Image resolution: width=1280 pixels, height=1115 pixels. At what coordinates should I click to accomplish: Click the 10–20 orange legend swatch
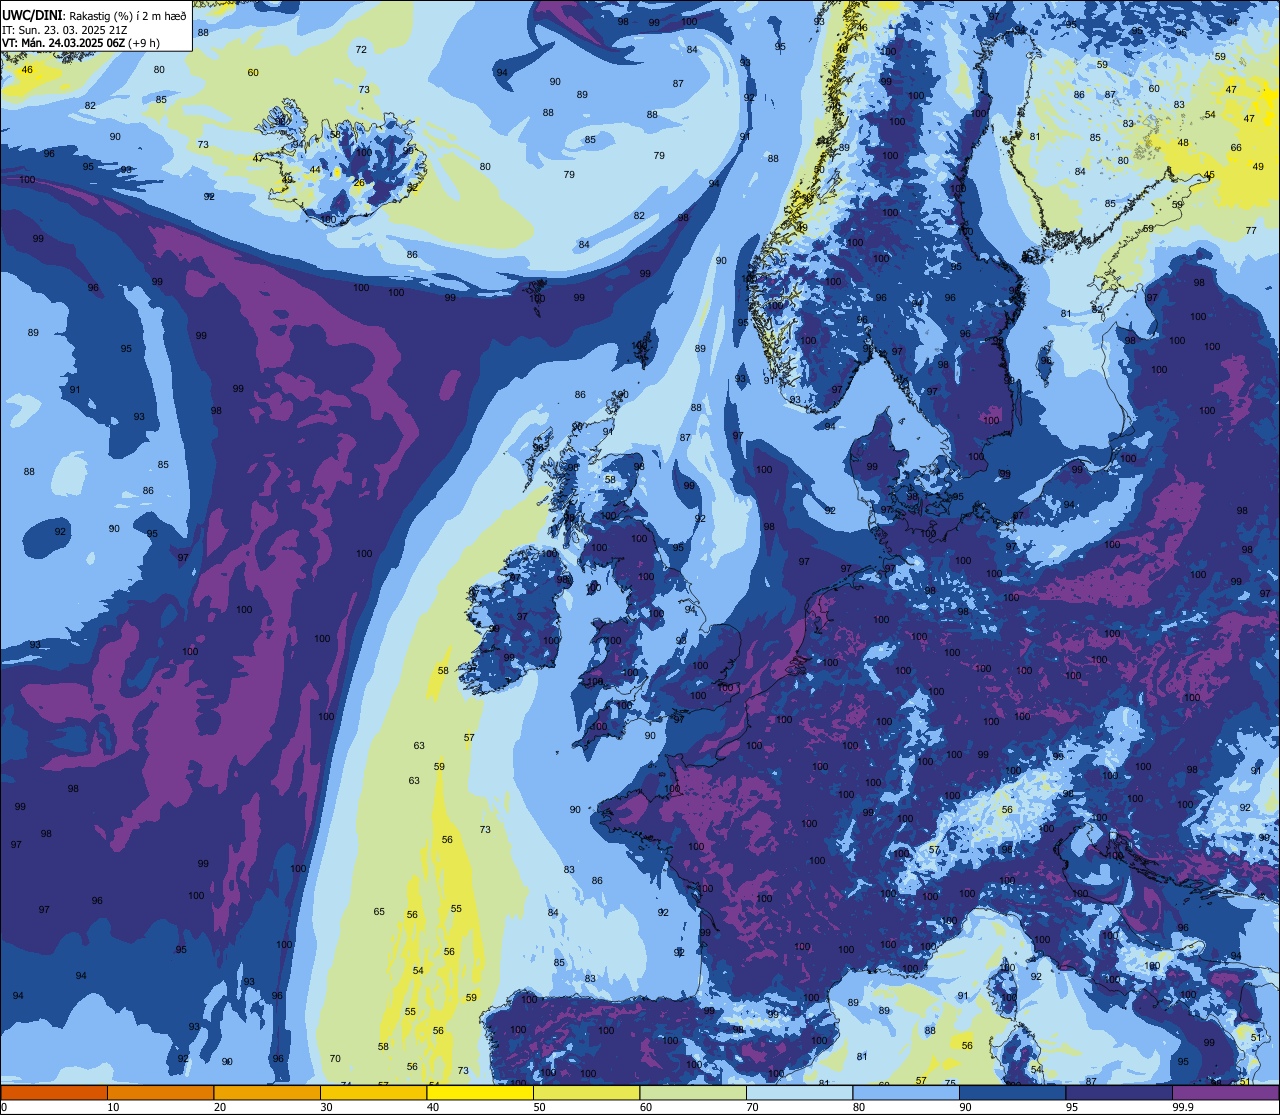pyautogui.click(x=160, y=1092)
